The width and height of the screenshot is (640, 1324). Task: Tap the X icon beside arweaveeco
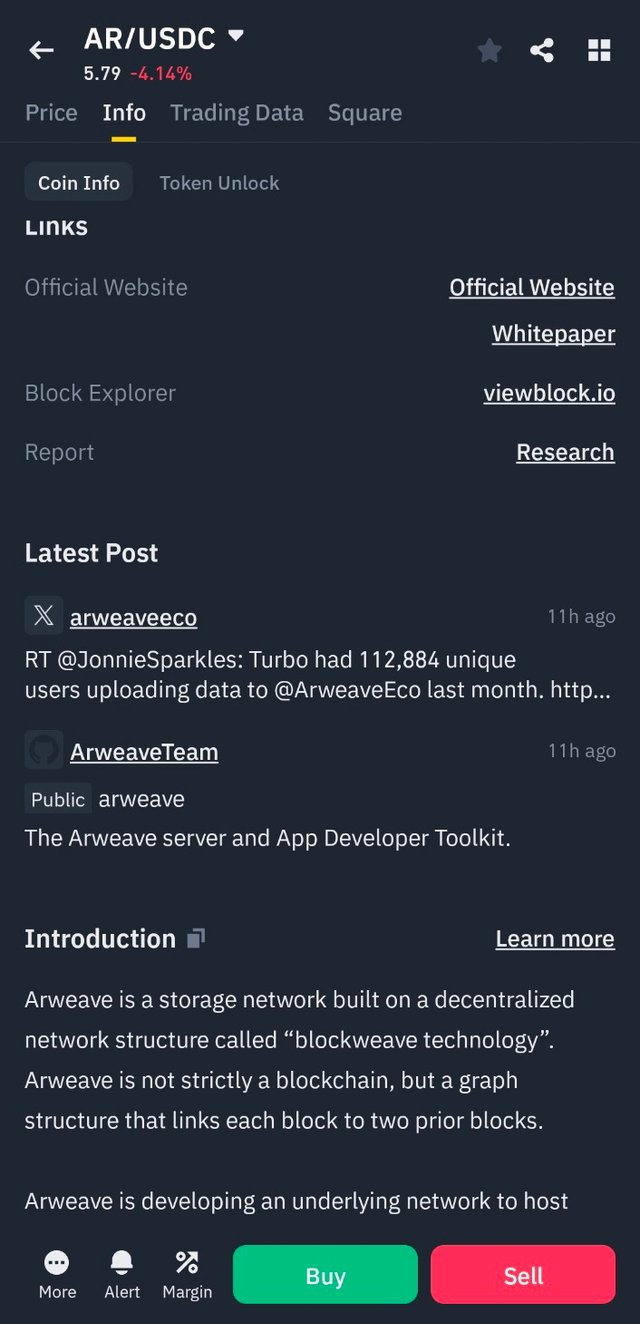44,616
